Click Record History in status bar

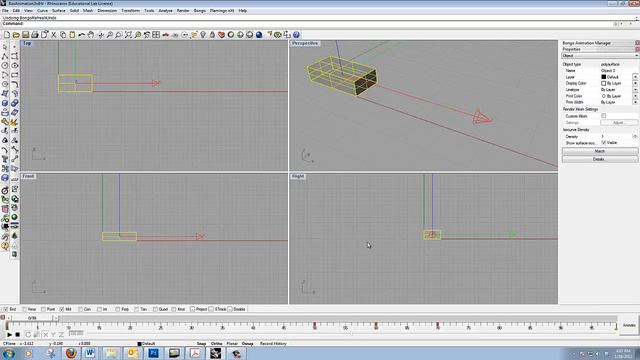click(x=273, y=344)
